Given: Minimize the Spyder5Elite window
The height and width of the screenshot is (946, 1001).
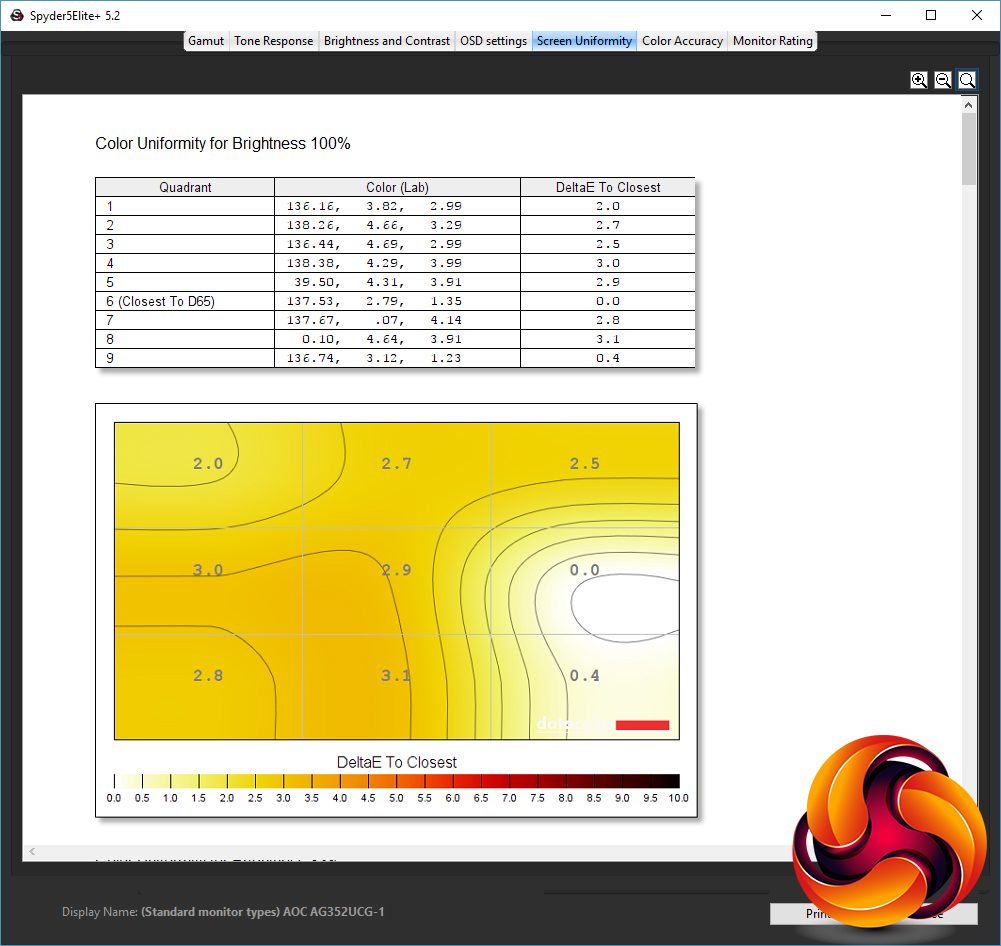Looking at the screenshot, I should [885, 15].
